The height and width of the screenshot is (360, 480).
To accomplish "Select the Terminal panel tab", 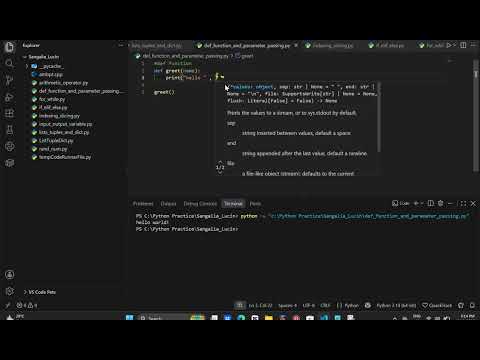I will click(233, 204).
